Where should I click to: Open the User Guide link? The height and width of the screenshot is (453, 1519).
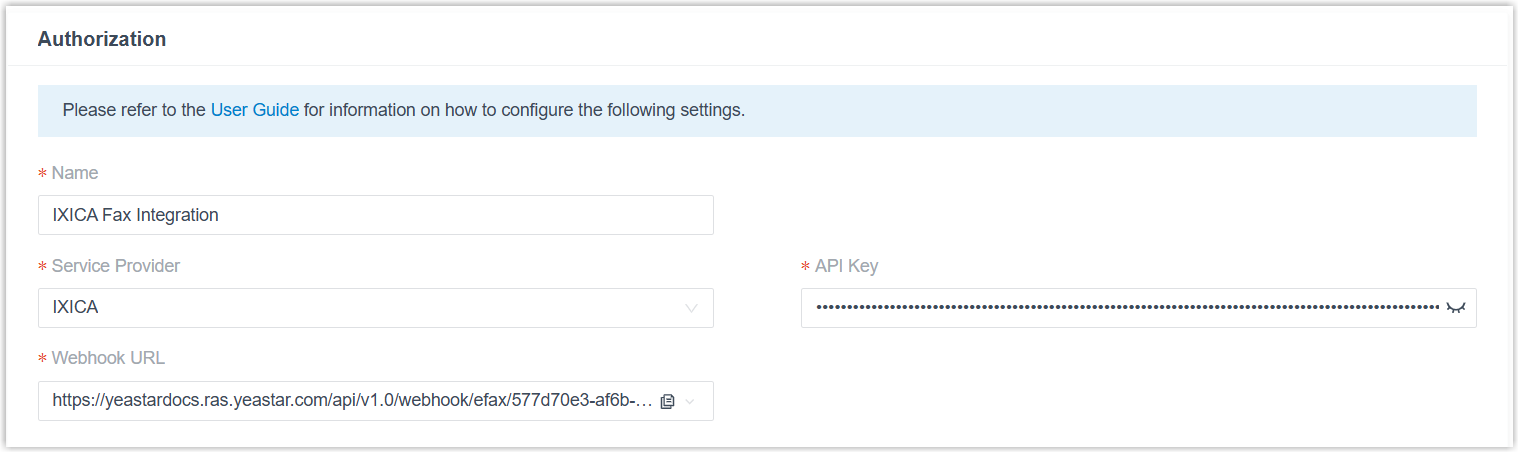(x=254, y=110)
